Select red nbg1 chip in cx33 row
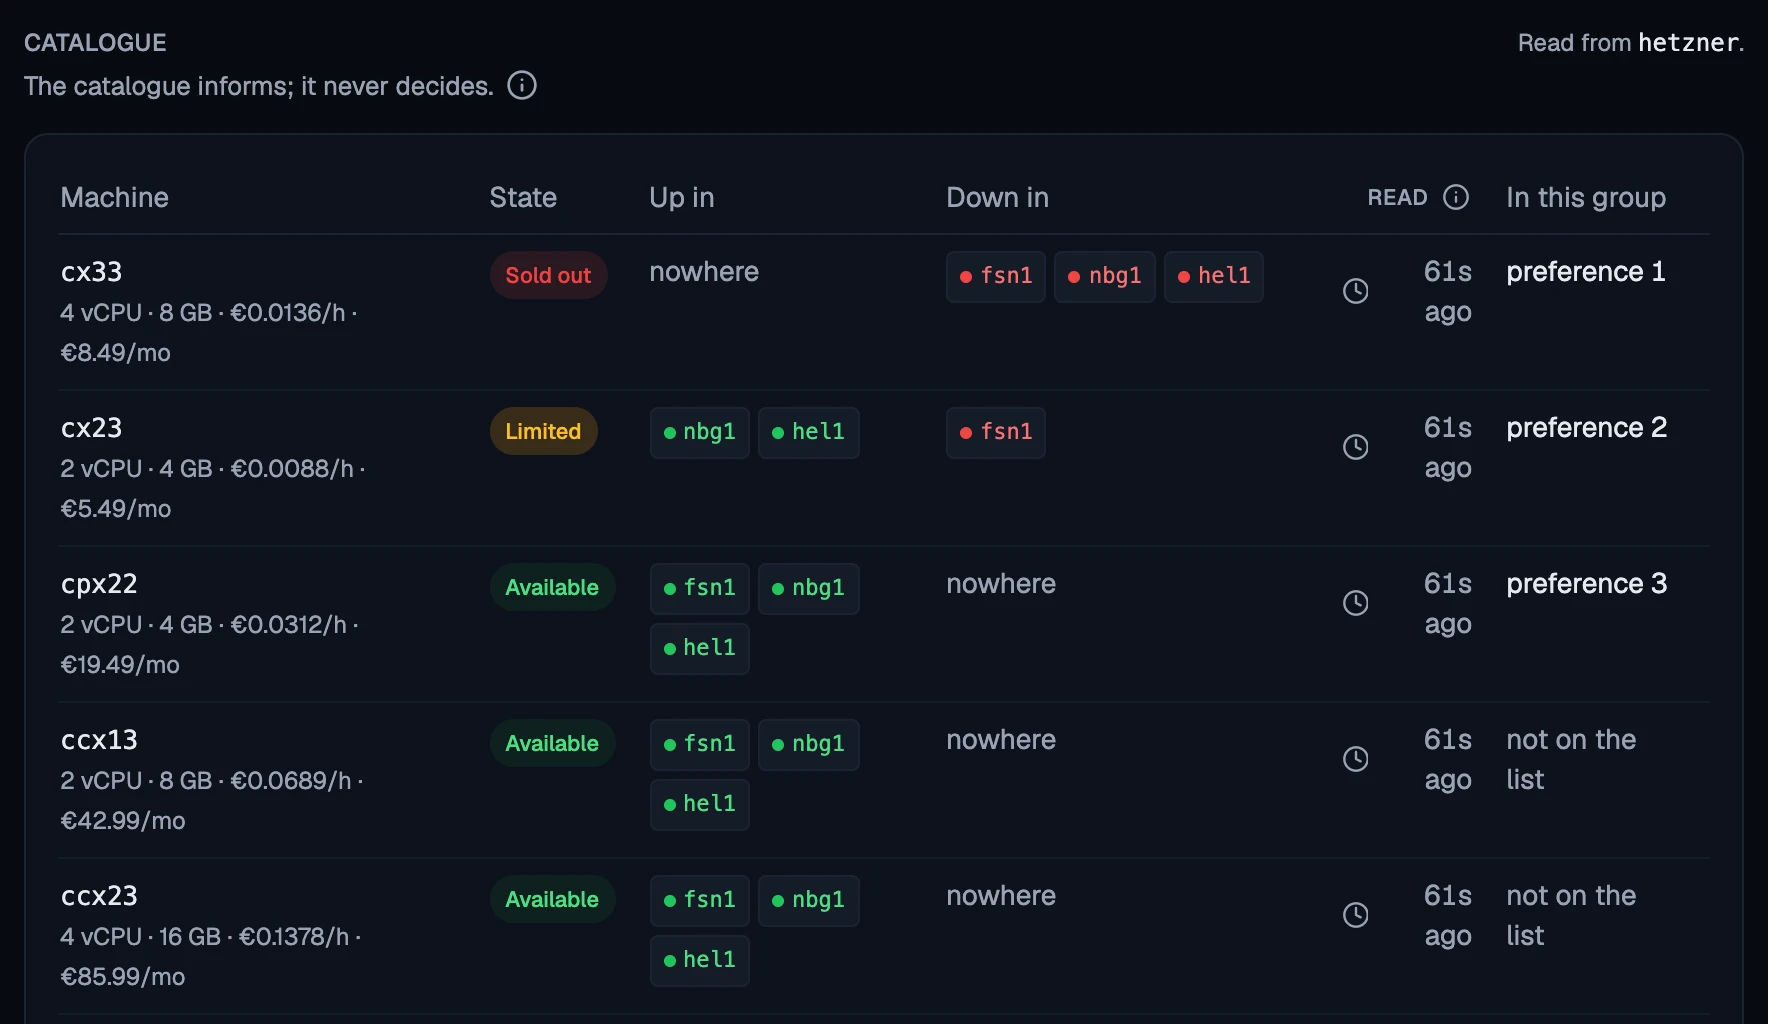 [x=1105, y=276]
